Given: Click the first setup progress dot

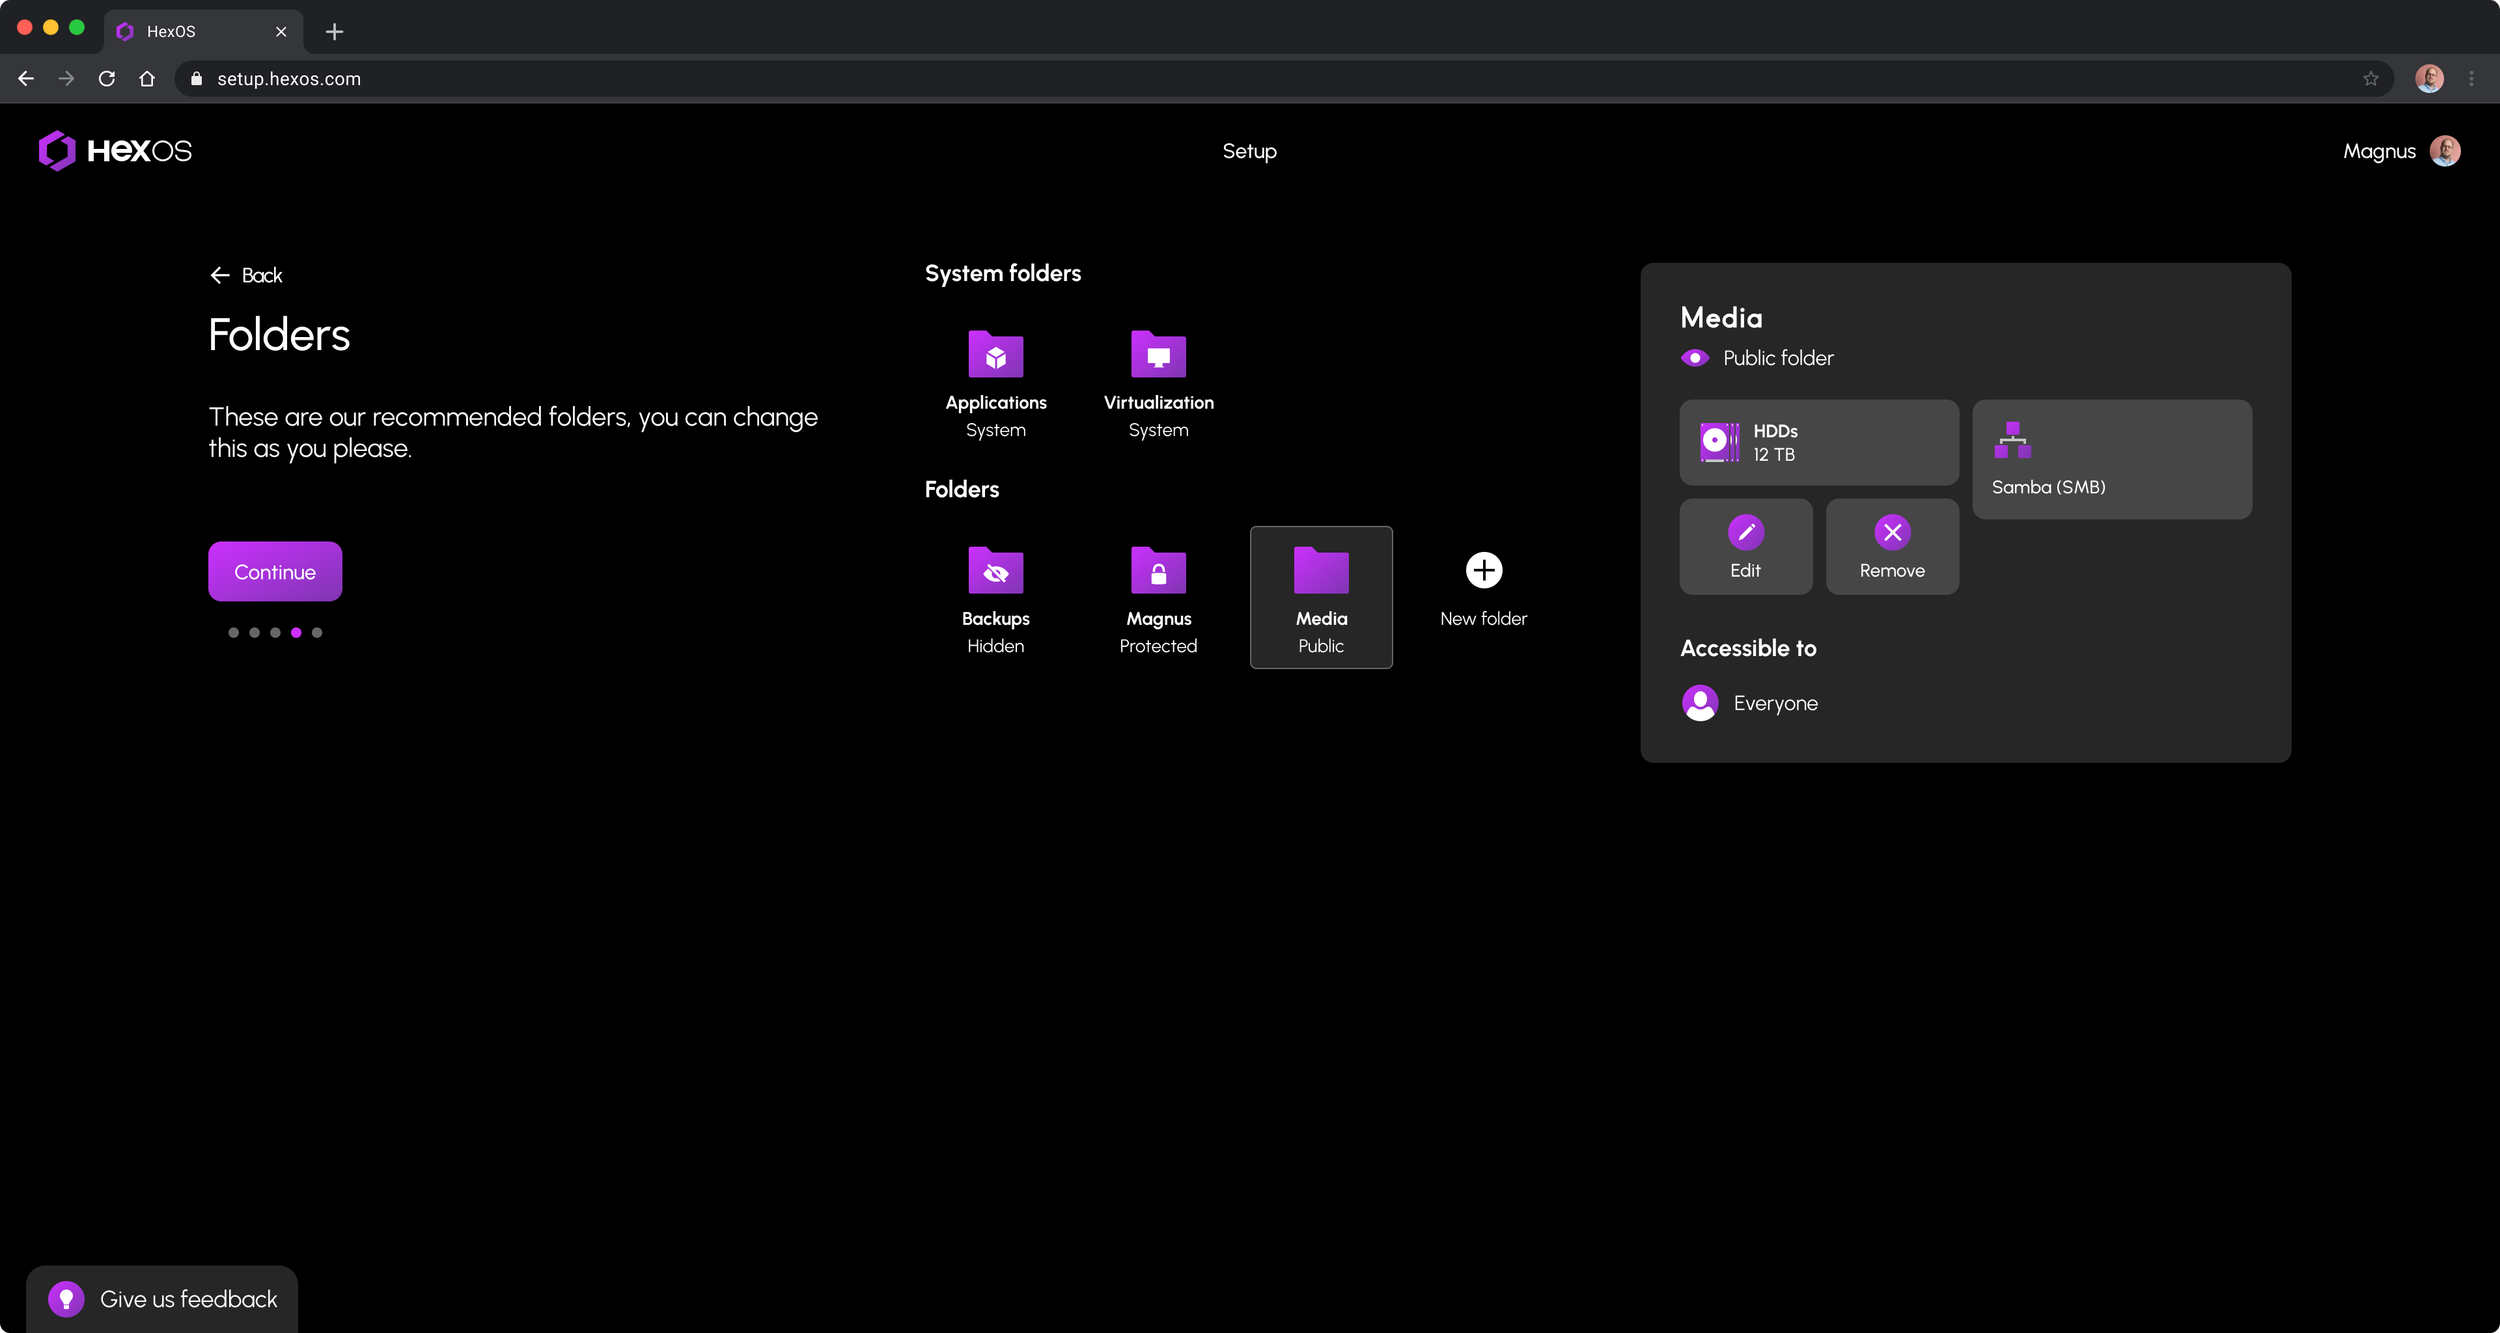Looking at the screenshot, I should [233, 633].
